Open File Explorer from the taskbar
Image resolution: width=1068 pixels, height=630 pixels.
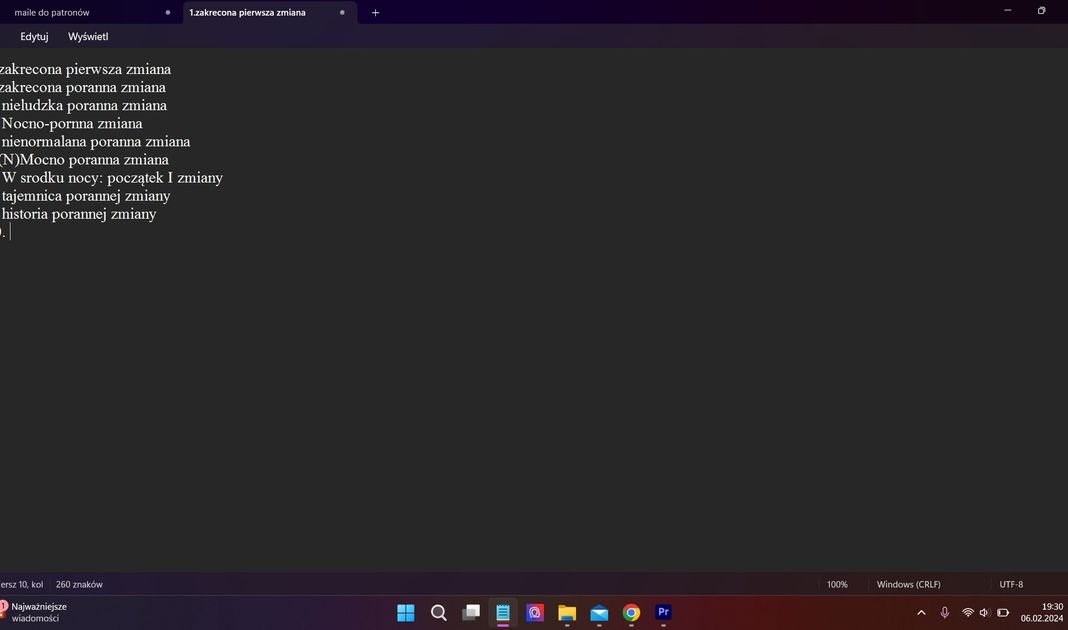[x=567, y=613]
